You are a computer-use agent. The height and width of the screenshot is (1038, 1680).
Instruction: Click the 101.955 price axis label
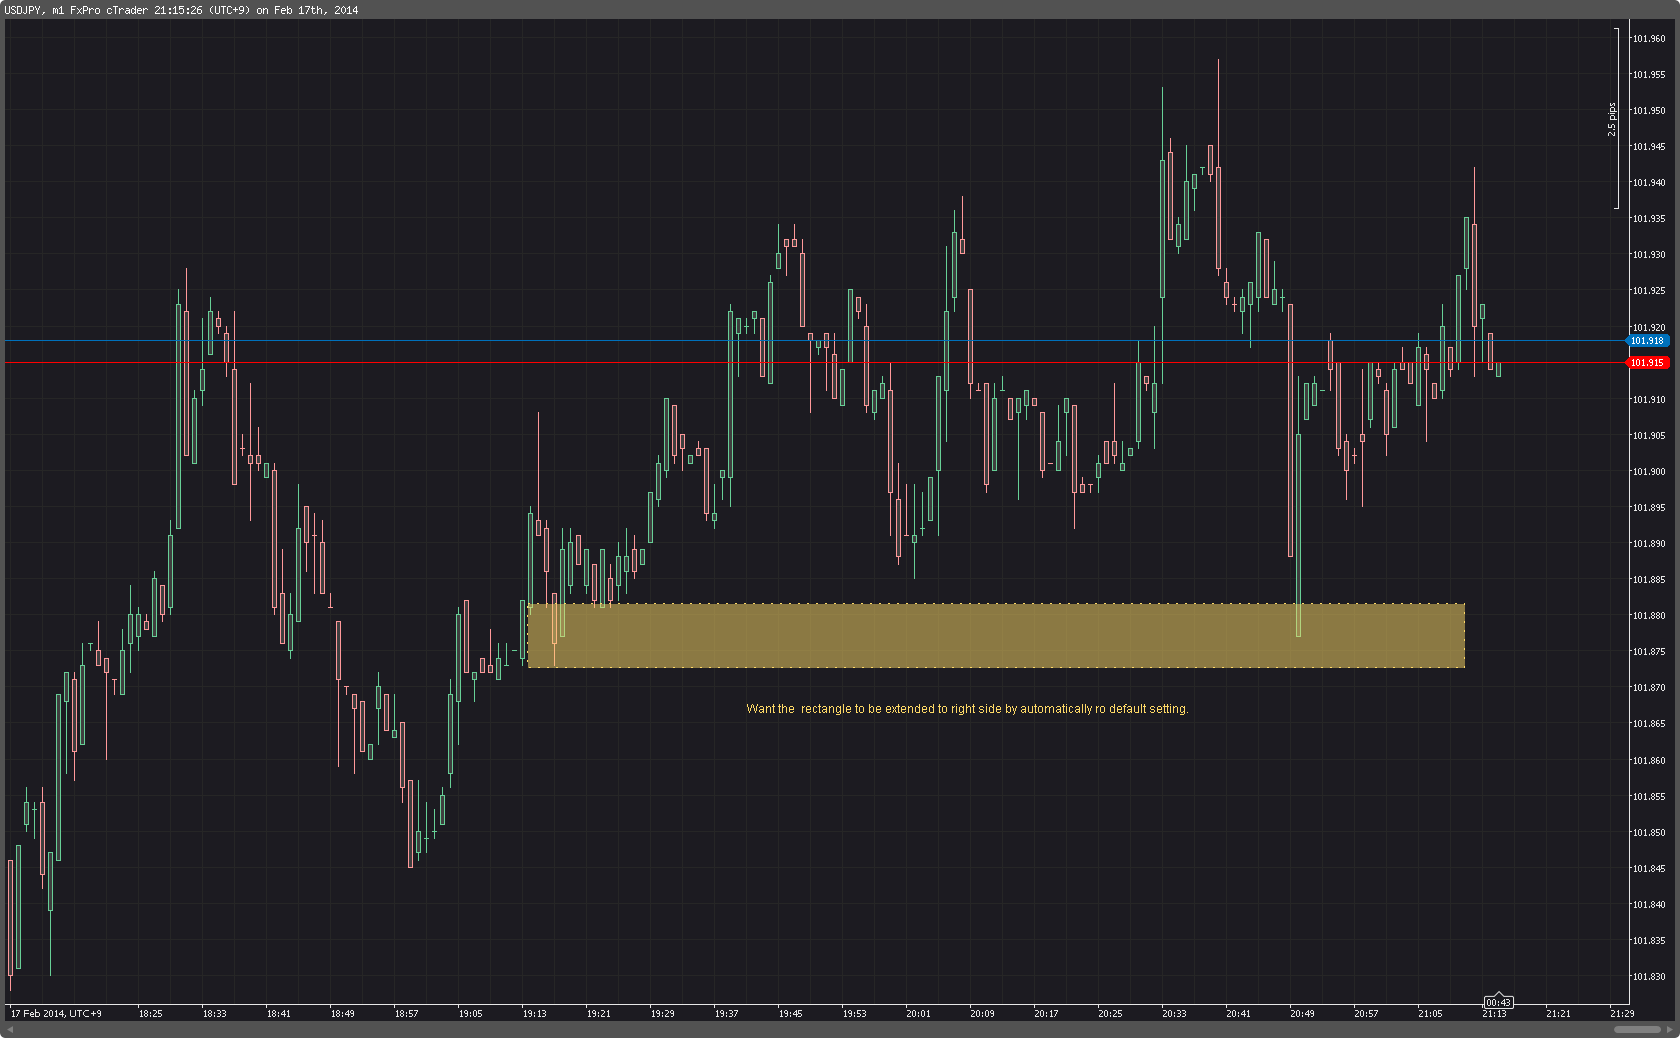[x=1649, y=75]
